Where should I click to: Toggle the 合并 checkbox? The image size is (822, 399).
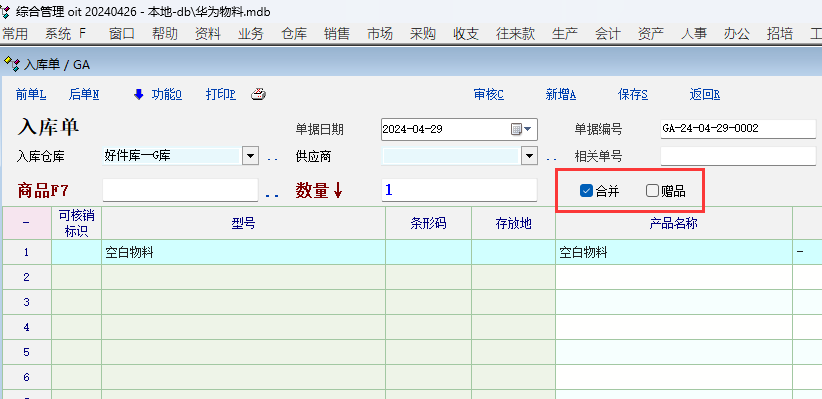click(x=586, y=191)
